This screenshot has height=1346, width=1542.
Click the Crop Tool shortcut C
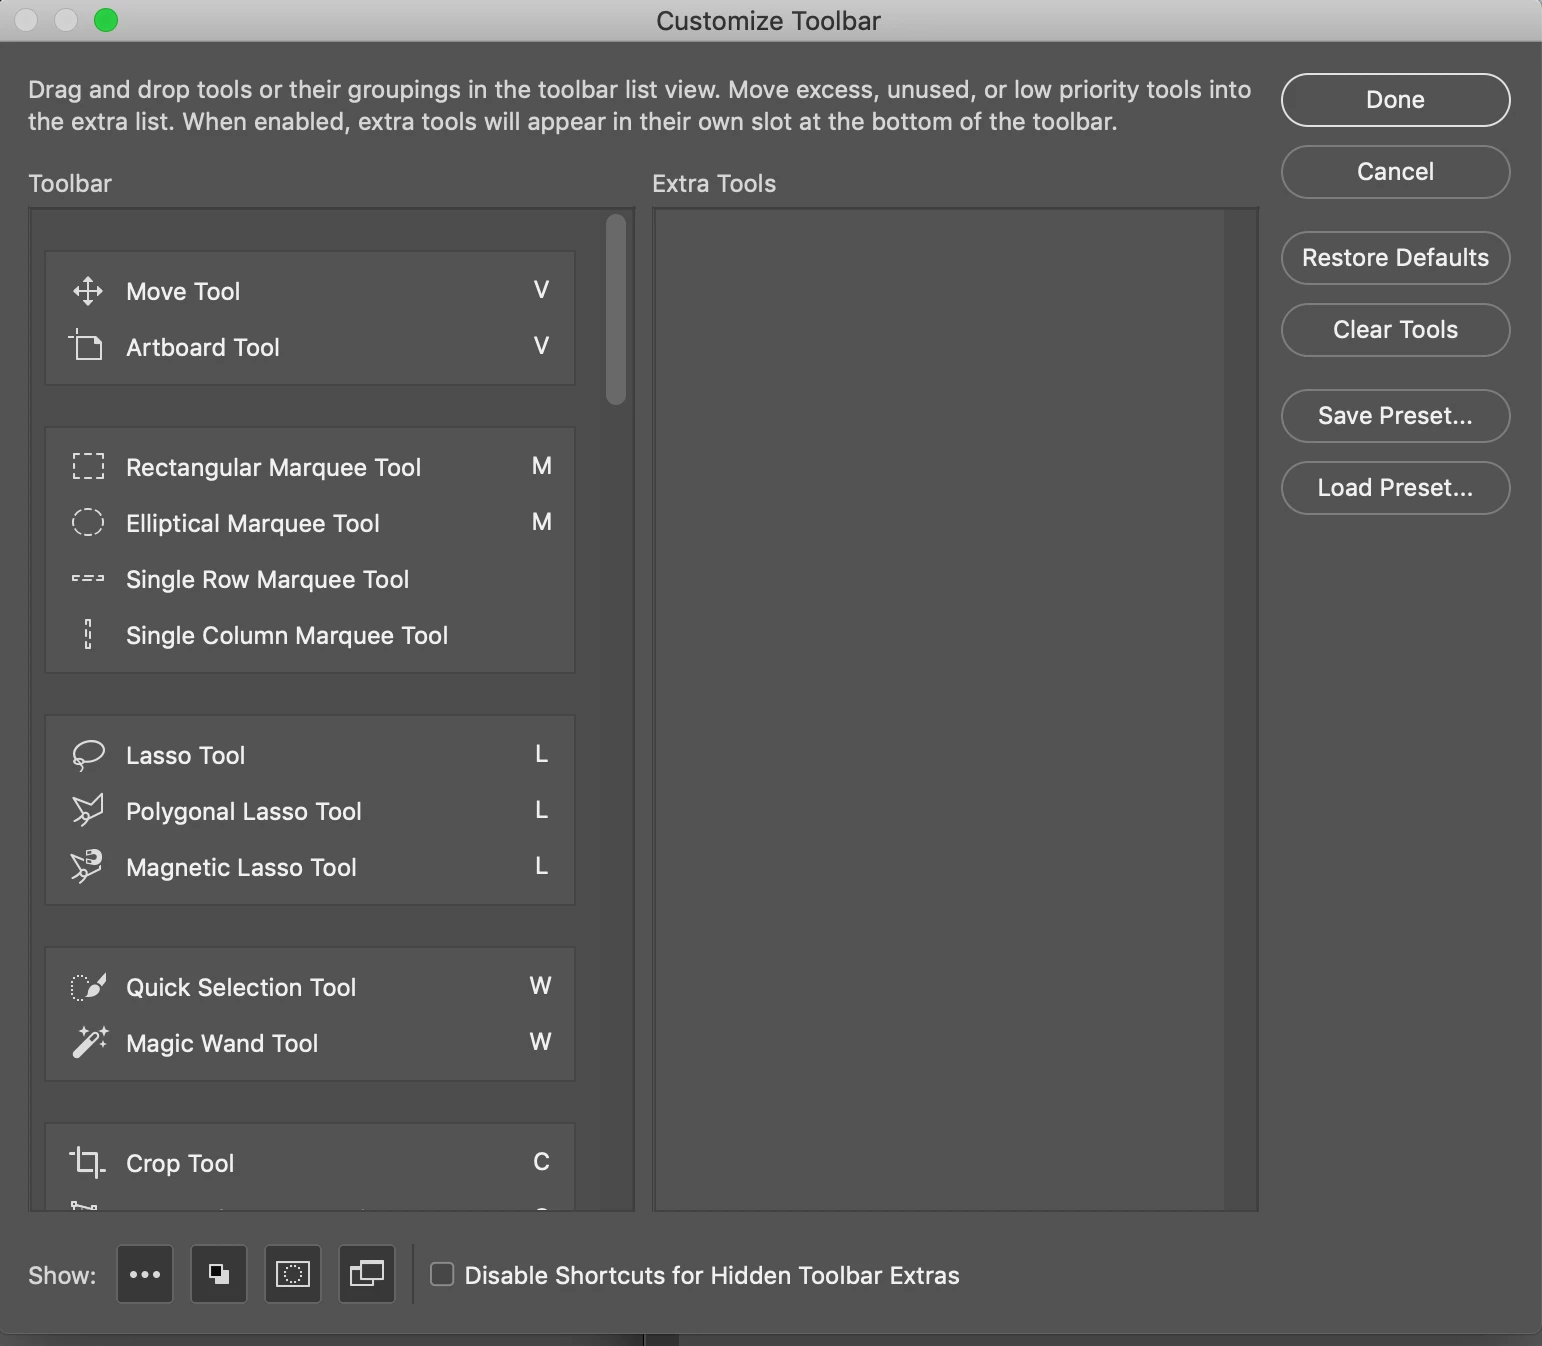(541, 1162)
